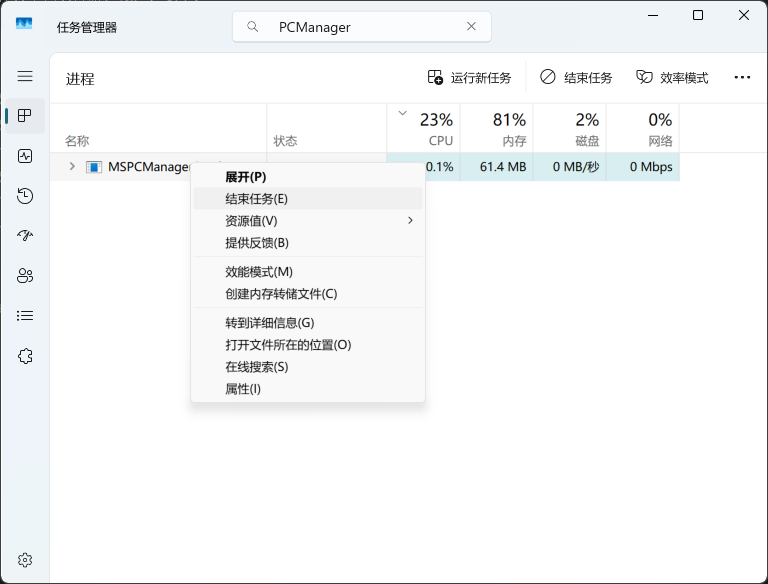Select 转到详细信息(G) menu entry

point(308,323)
